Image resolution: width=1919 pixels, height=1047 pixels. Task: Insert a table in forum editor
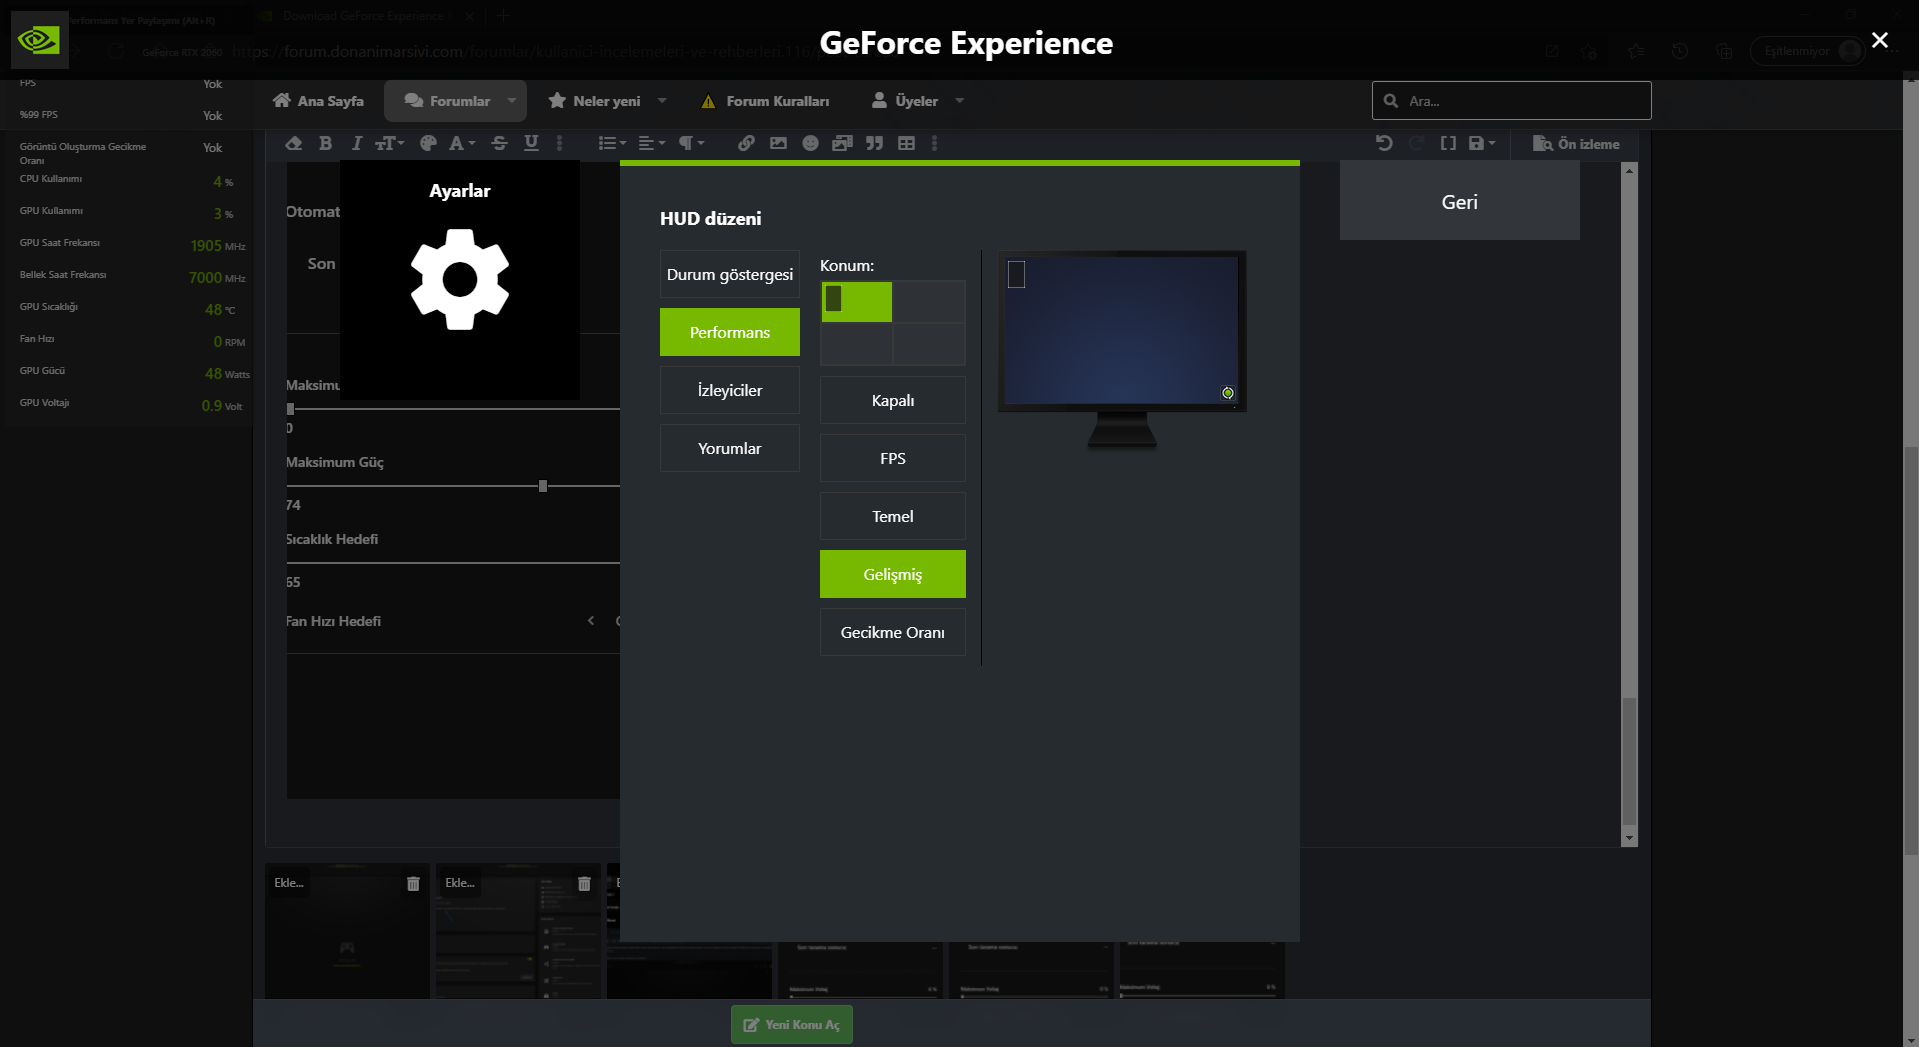click(906, 143)
